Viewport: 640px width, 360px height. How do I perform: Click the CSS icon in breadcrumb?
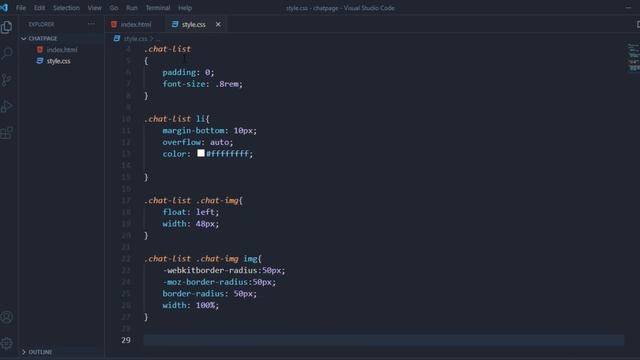point(117,38)
